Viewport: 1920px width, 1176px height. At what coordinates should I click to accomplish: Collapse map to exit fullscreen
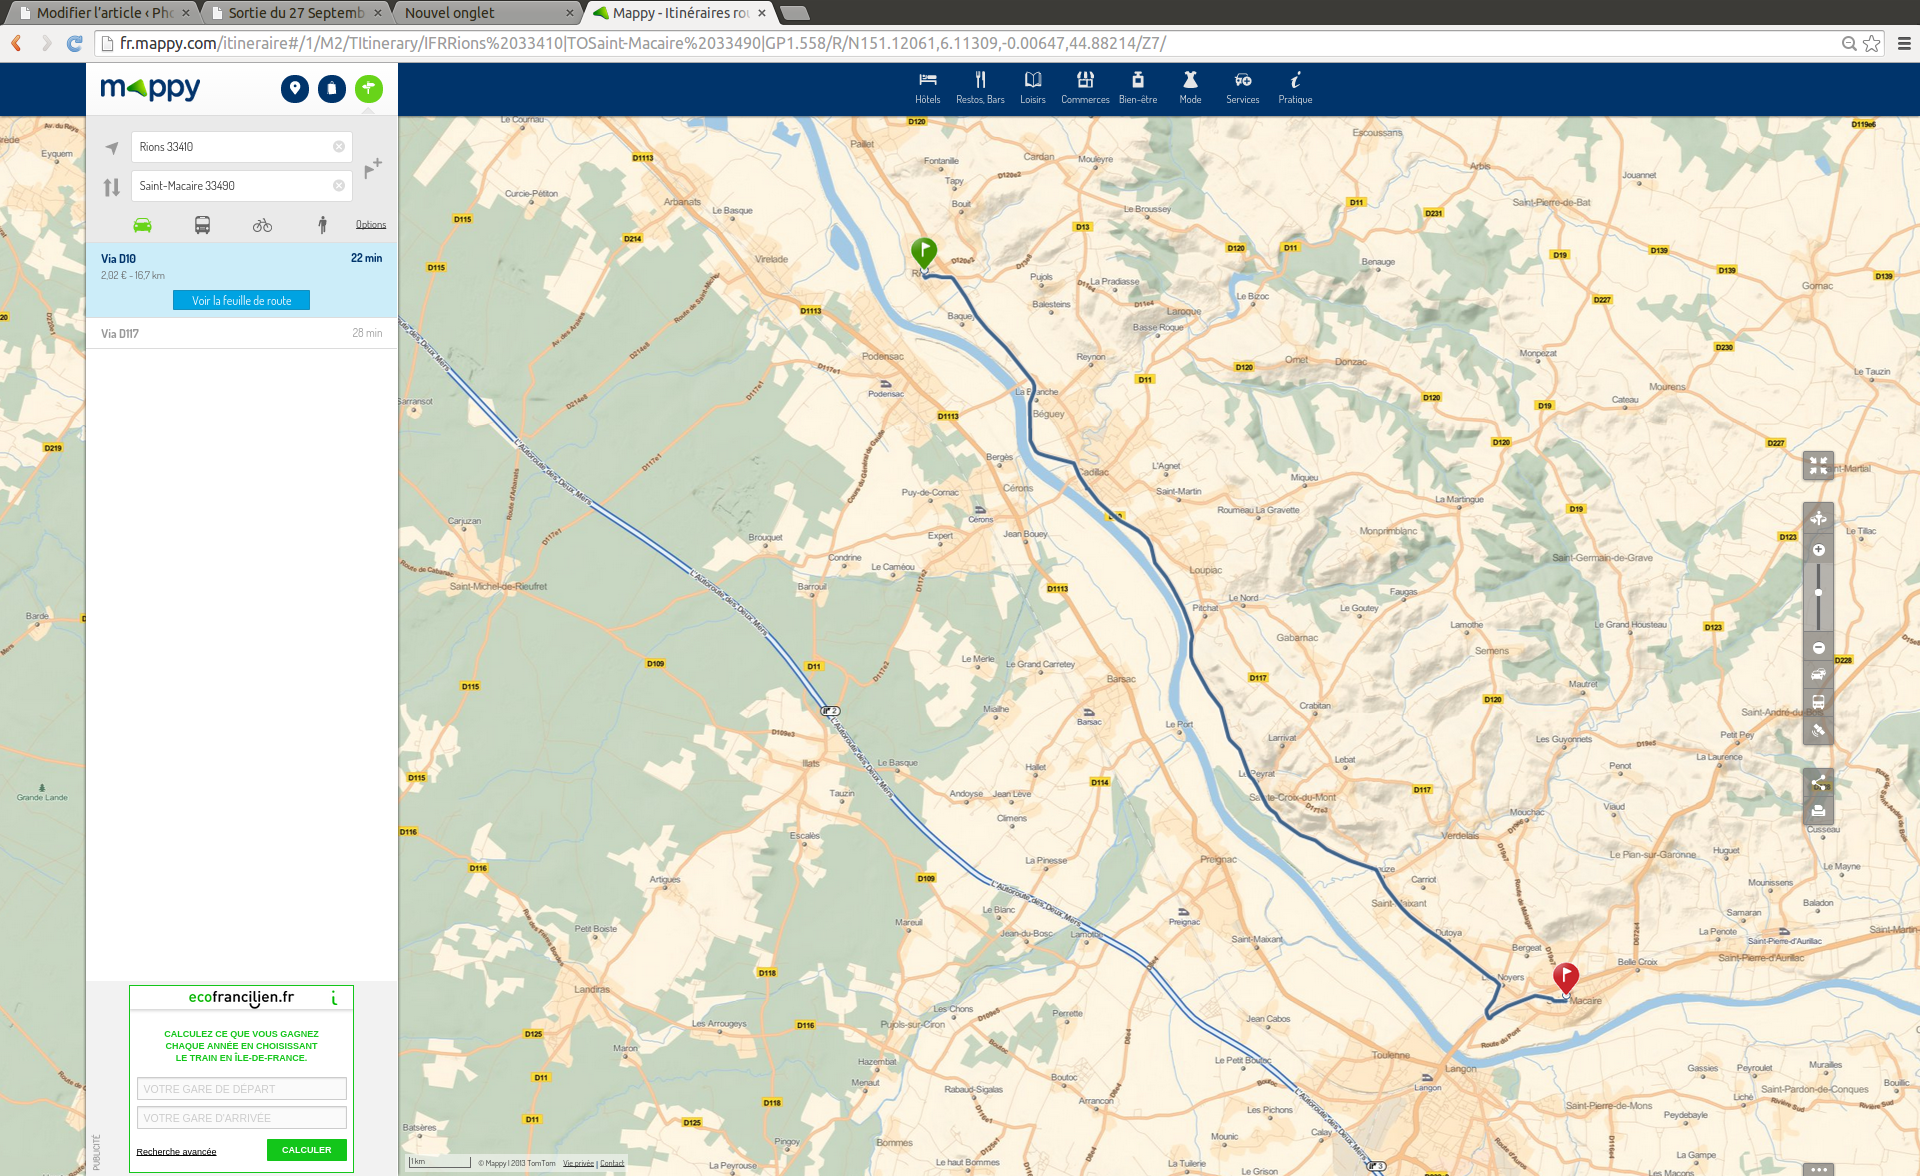coord(1818,465)
